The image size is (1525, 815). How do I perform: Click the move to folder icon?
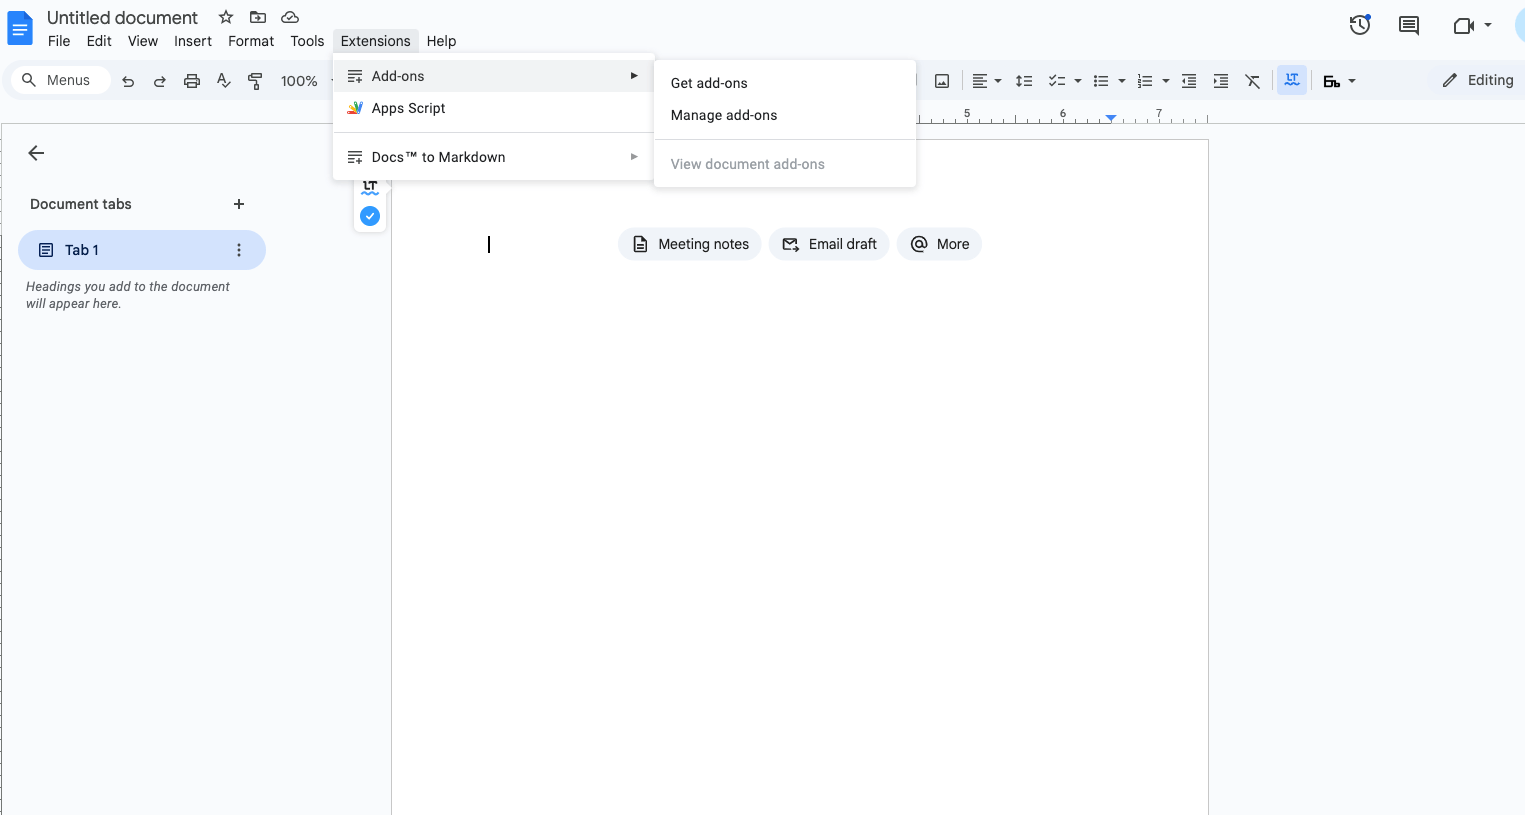coord(258,17)
